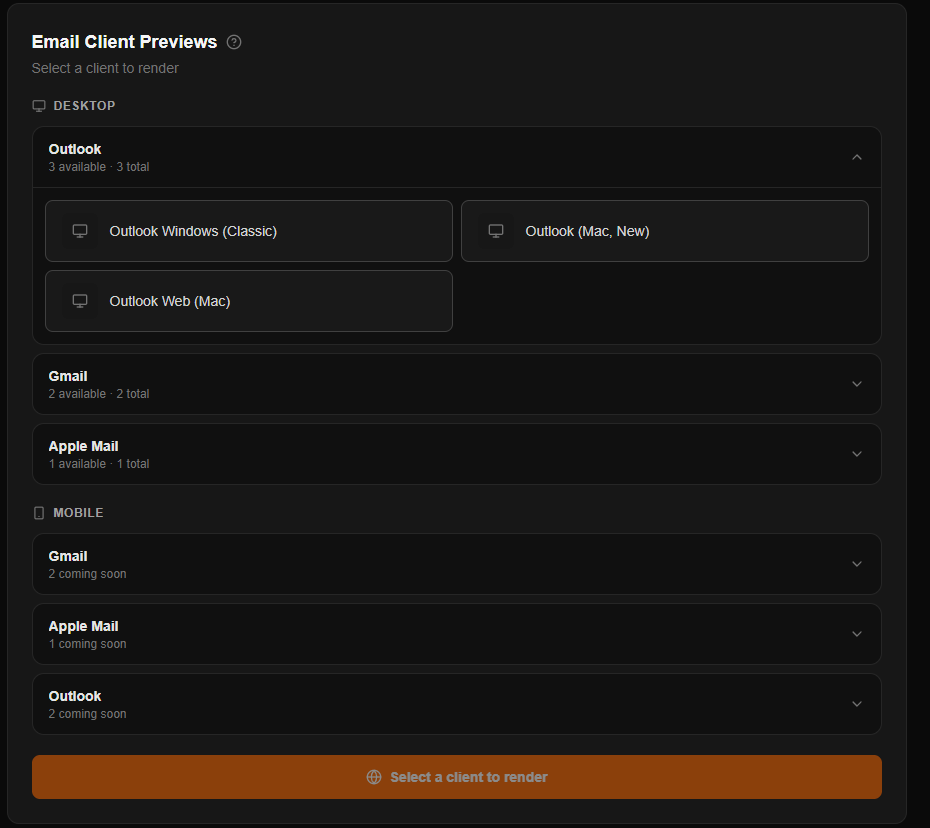Click the '2 available · 2 total' text
This screenshot has width=930, height=828.
[x=99, y=394]
